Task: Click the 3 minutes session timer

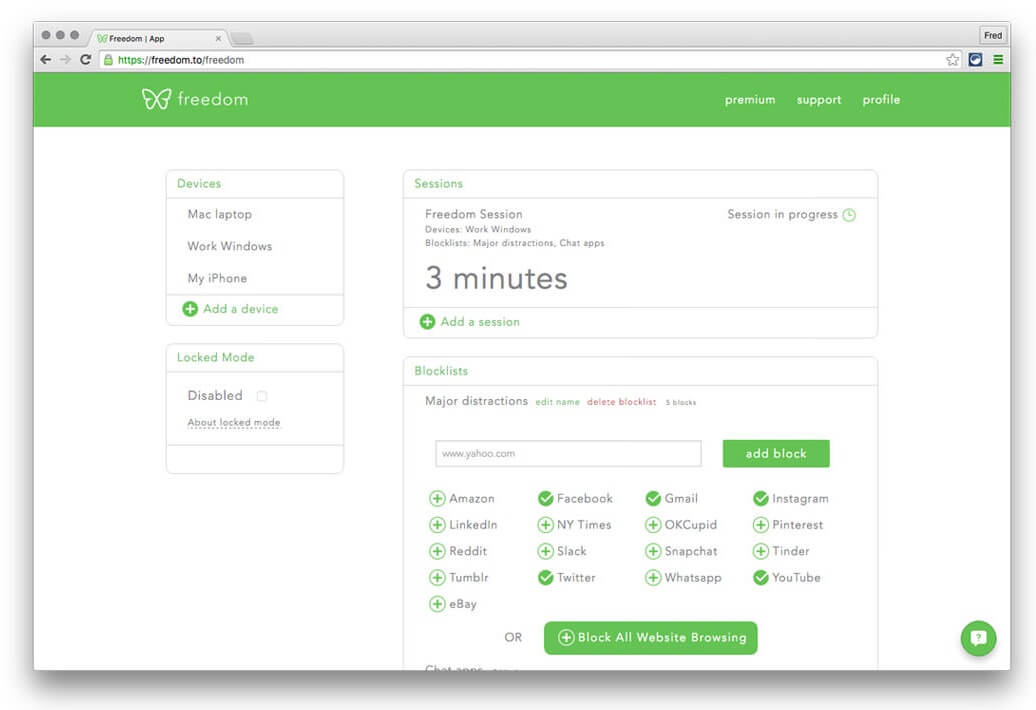Action: [496, 278]
